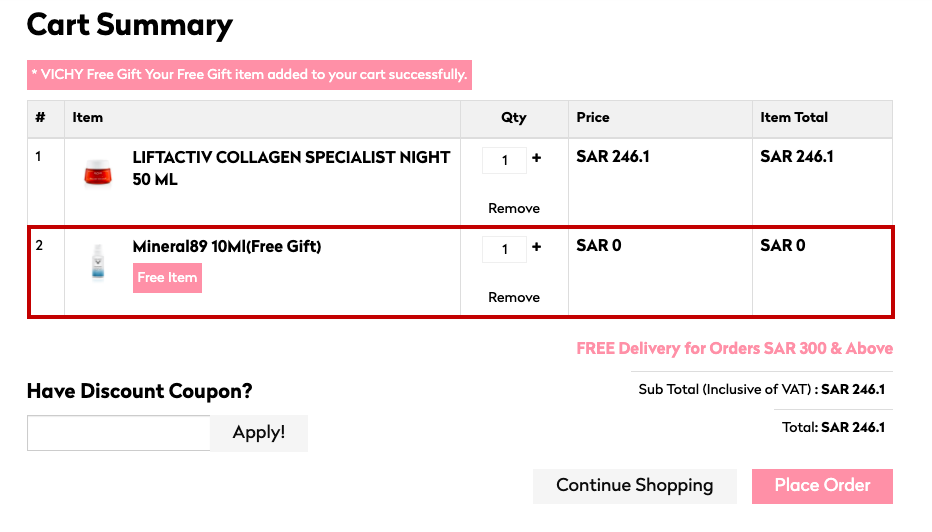This screenshot has height=532, width=932.
Task: Open Liftactiv Collagen Specialist Night product title
Action: coord(291,168)
